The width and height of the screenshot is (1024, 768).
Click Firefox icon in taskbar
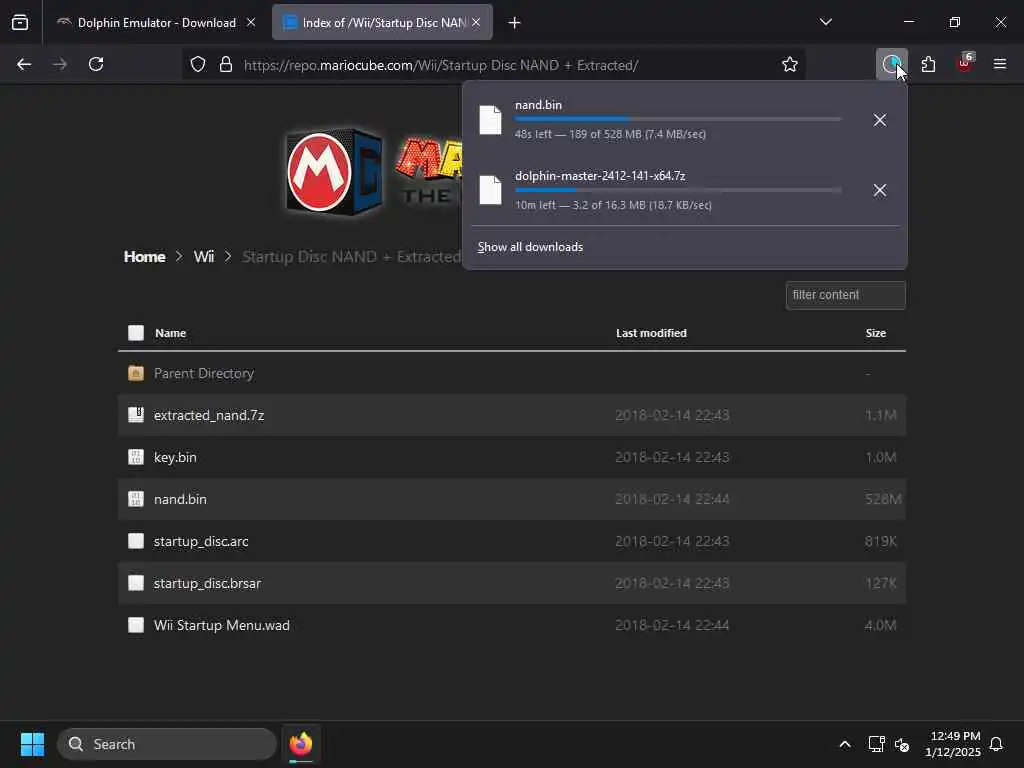[x=301, y=744]
